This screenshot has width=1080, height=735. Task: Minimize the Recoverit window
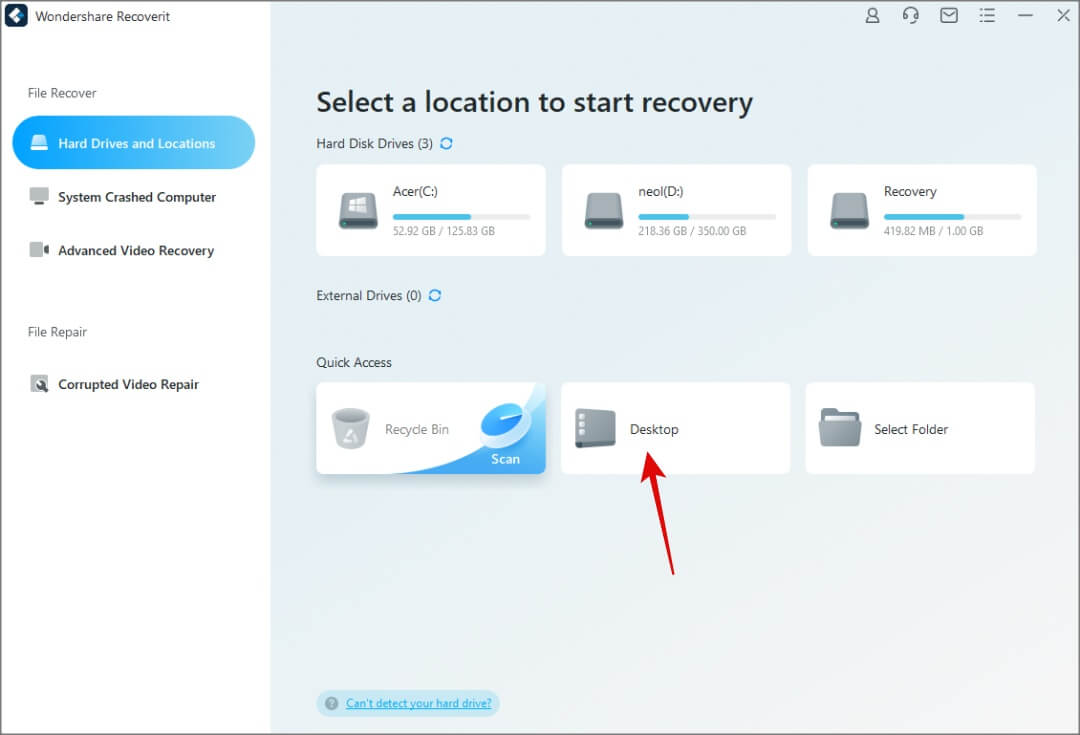point(1025,15)
